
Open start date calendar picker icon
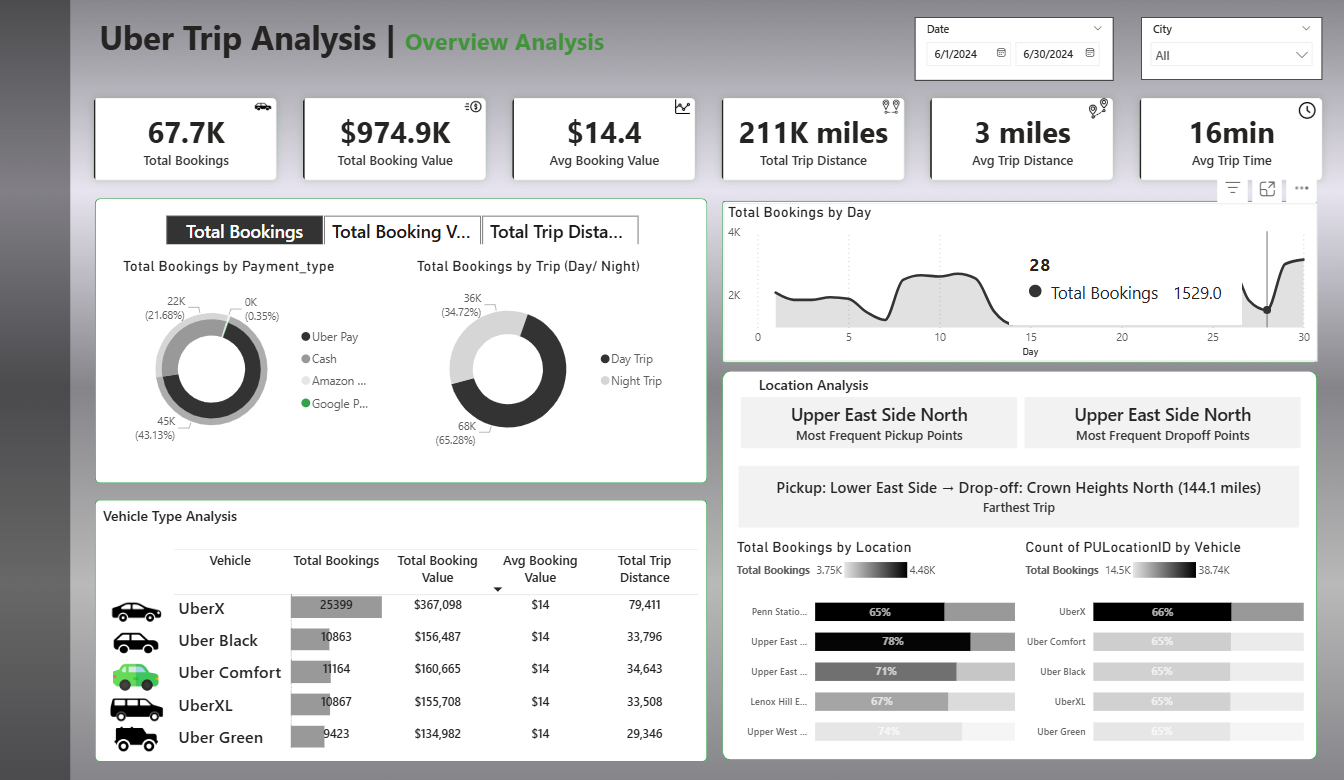1001,54
